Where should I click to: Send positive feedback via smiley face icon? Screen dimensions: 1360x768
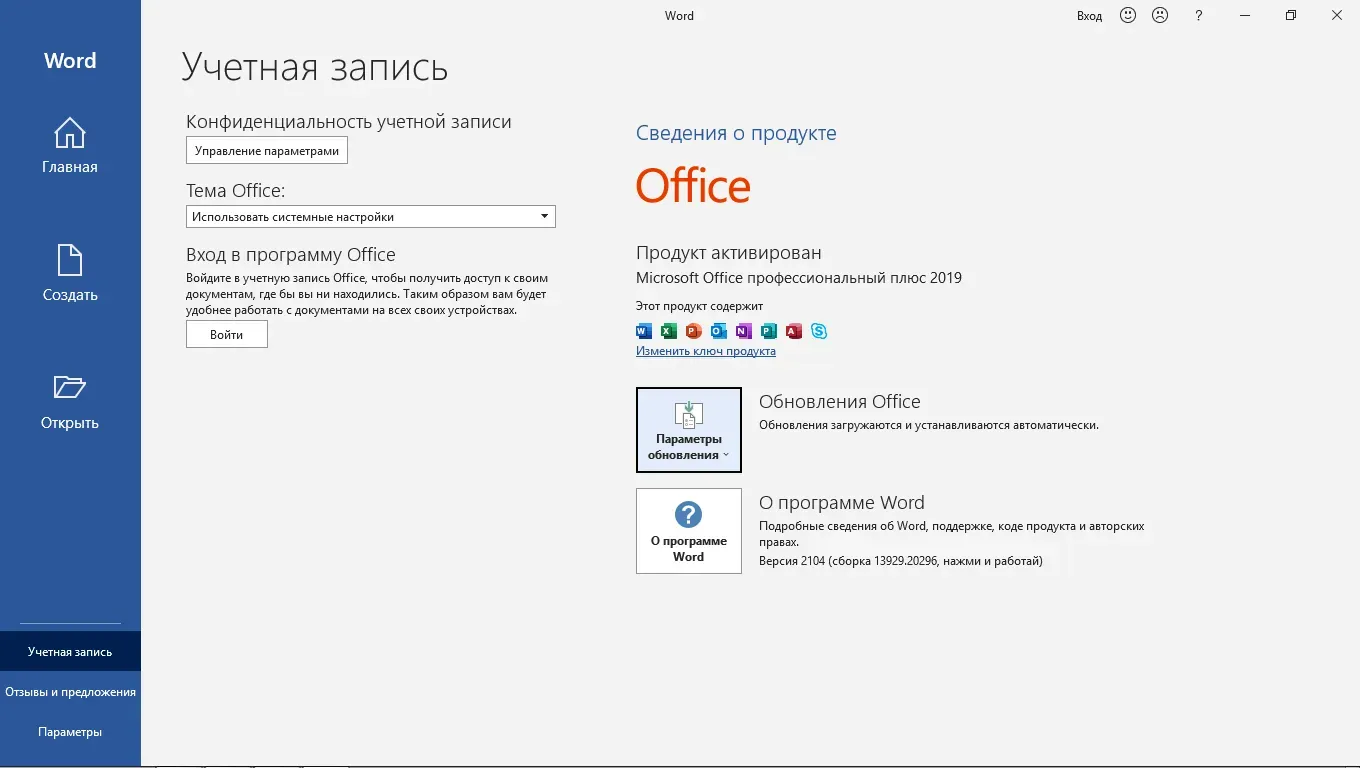pos(1128,15)
